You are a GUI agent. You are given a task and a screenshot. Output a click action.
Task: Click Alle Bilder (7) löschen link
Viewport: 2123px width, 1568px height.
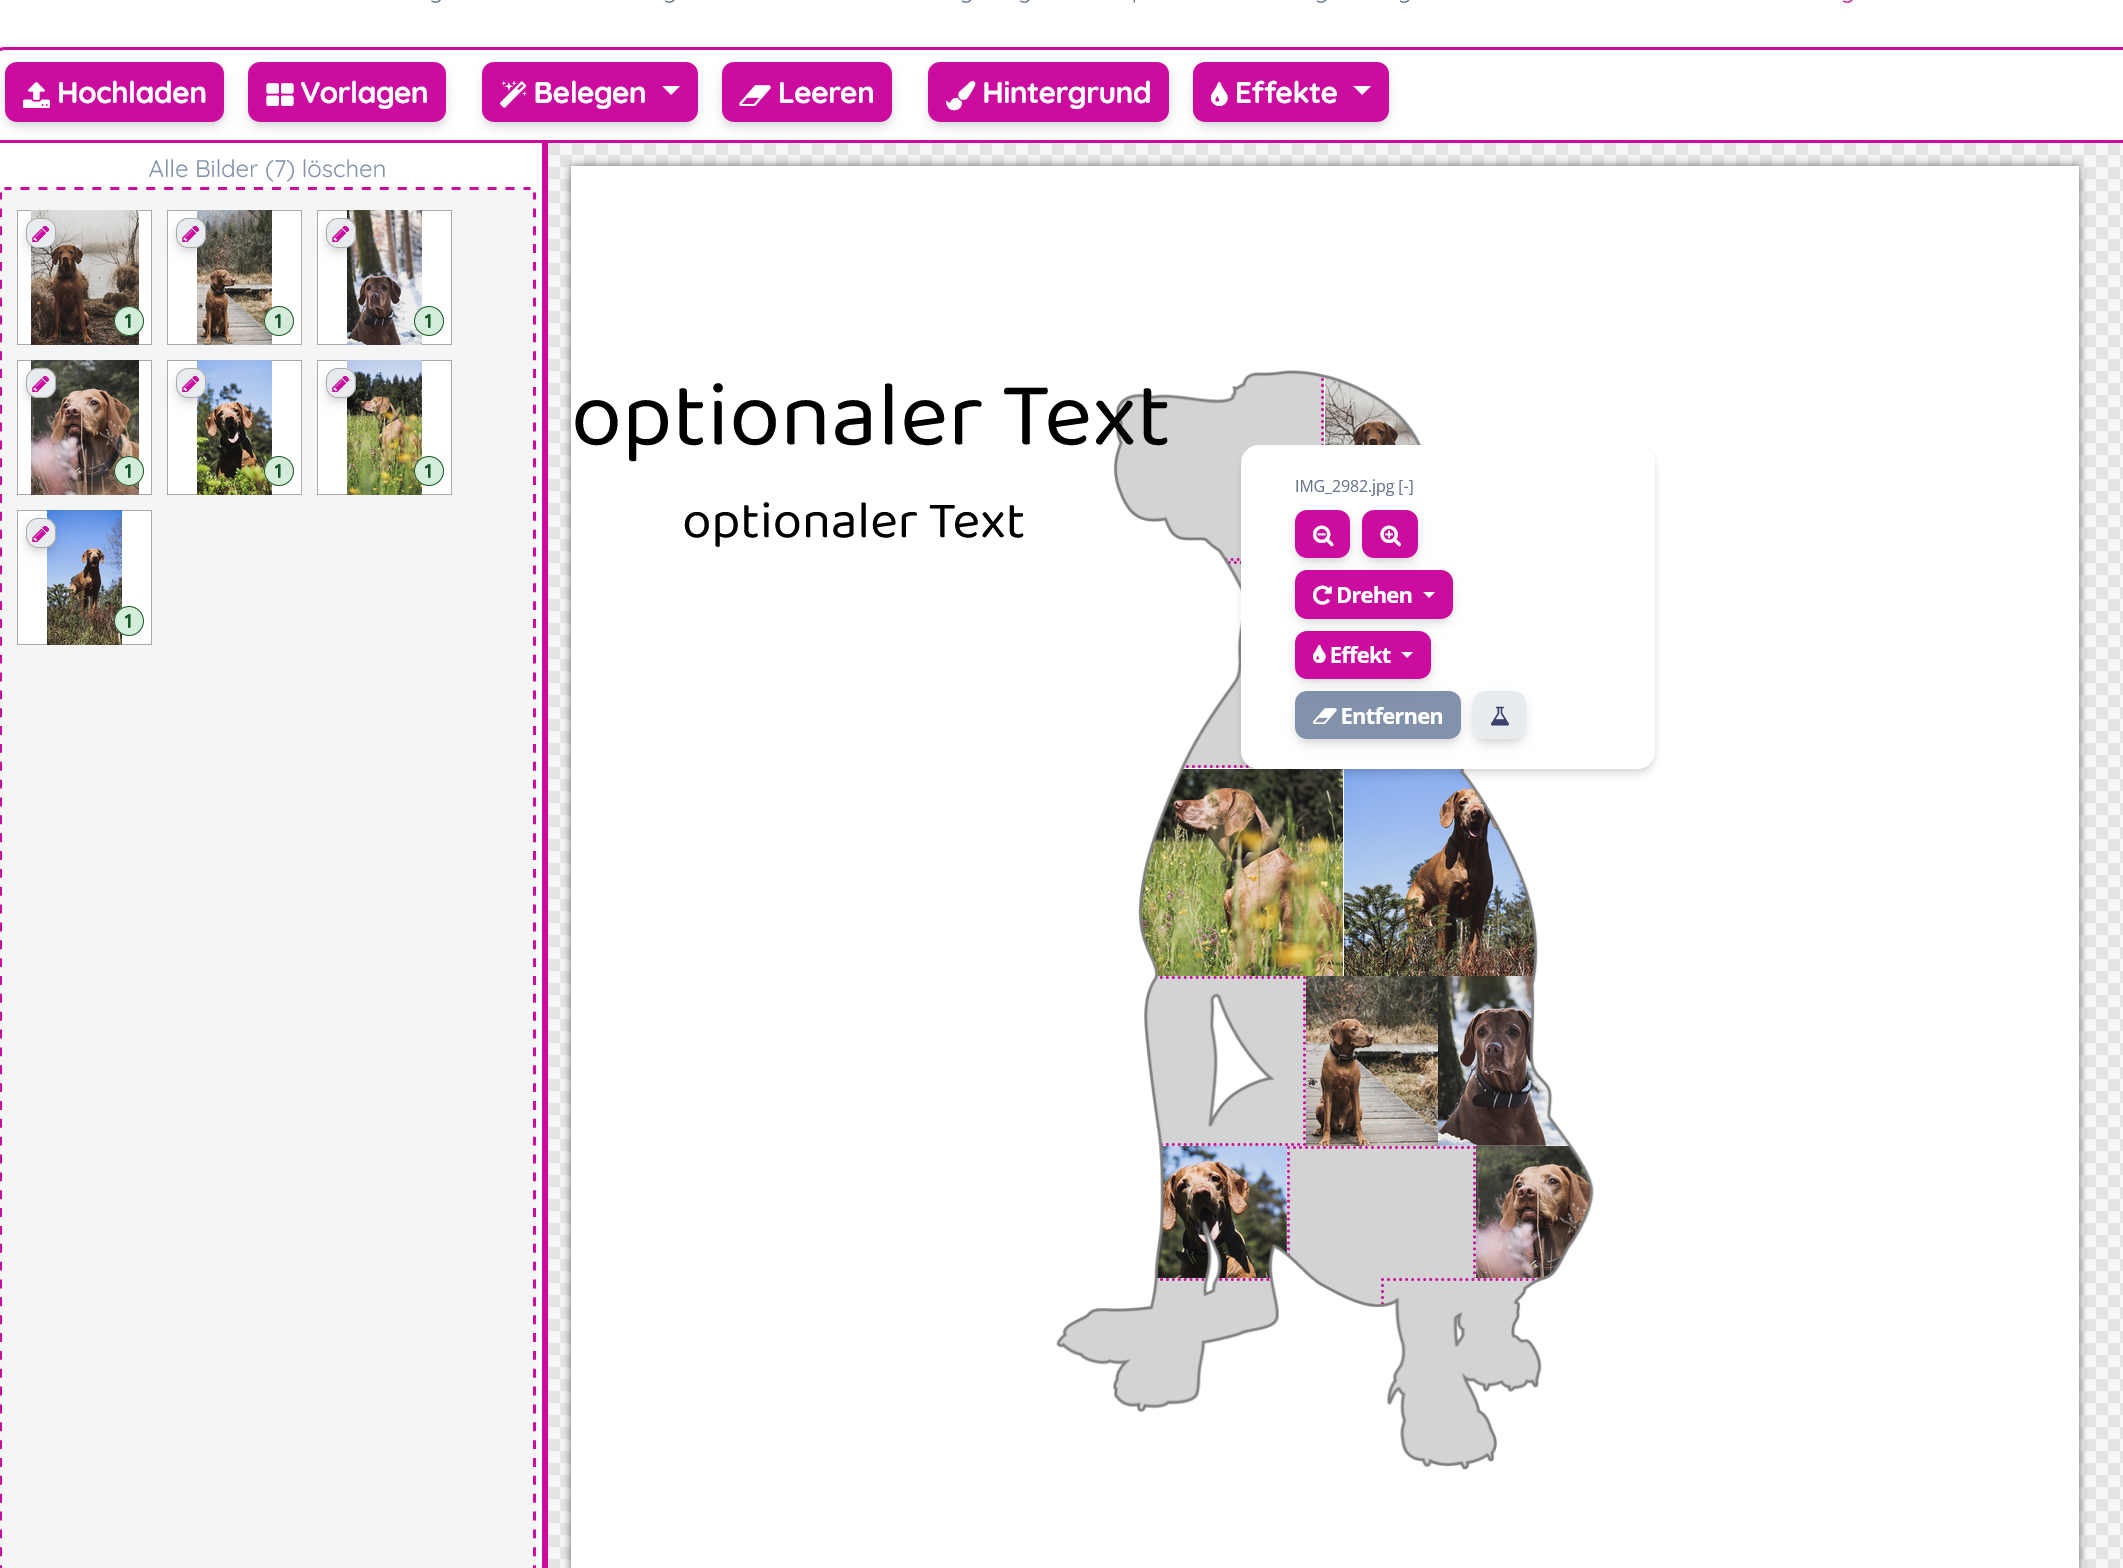(267, 169)
